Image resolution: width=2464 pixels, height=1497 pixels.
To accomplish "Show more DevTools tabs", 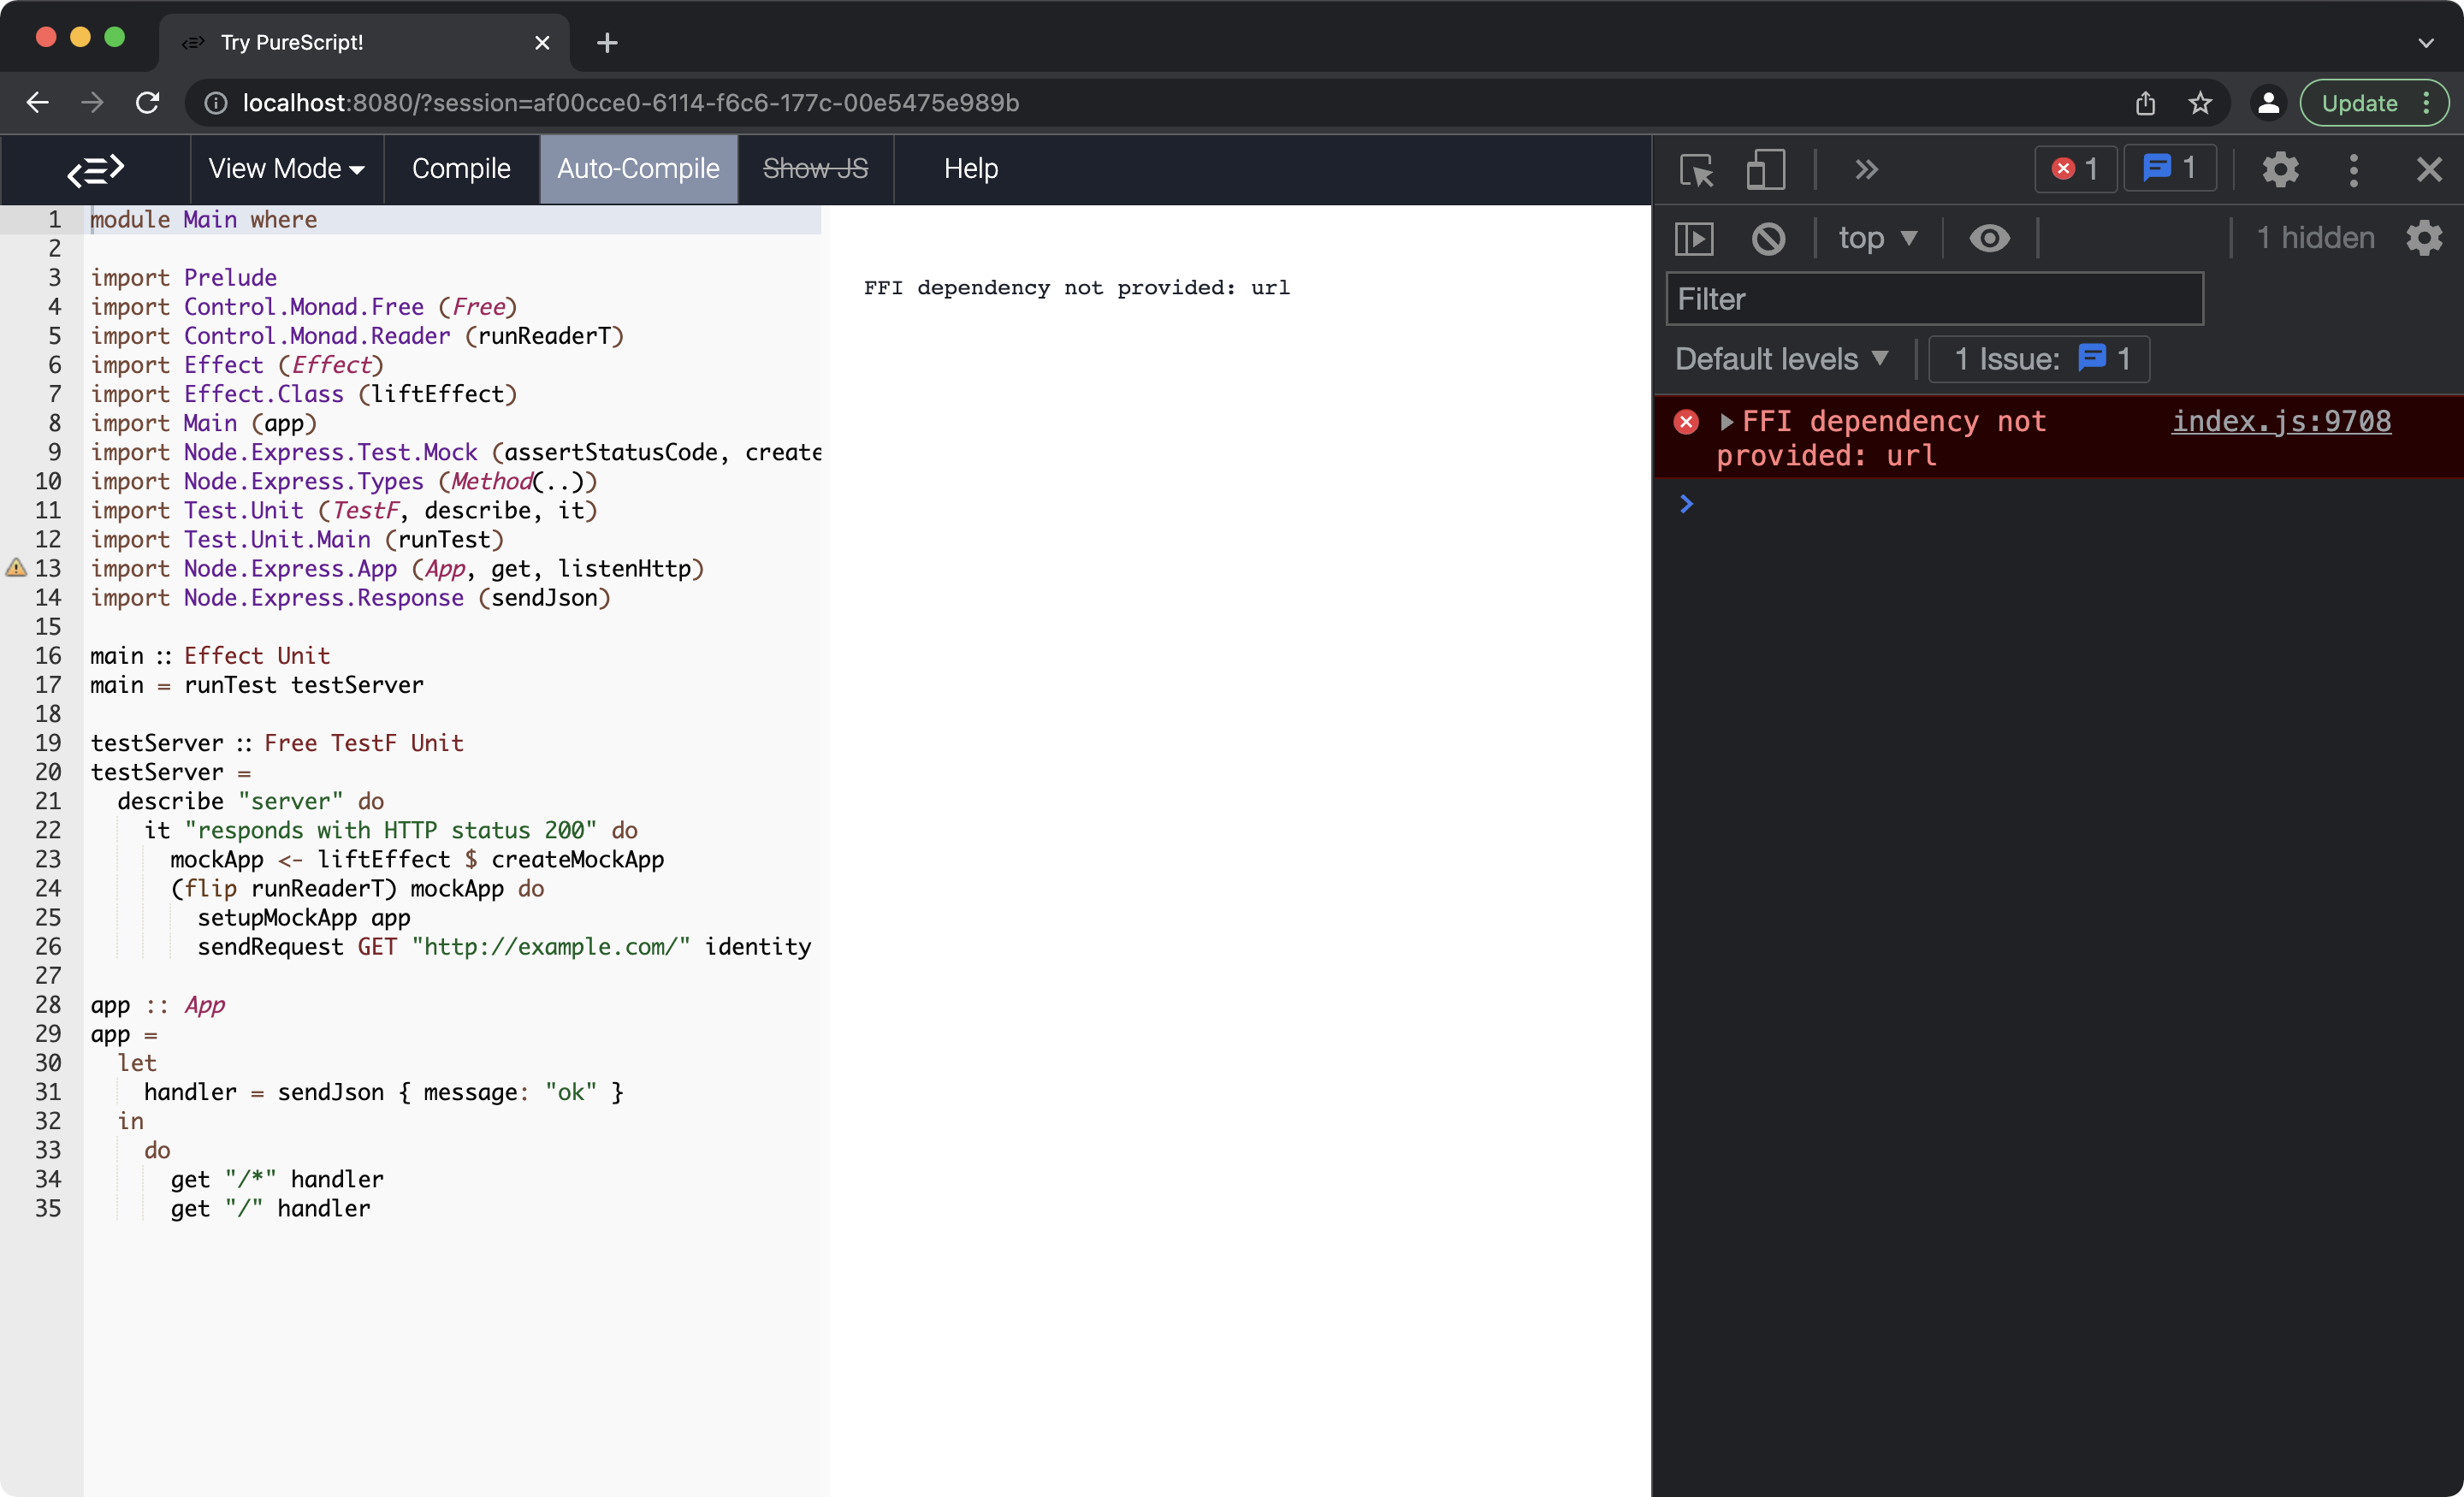I will 1866,170.
